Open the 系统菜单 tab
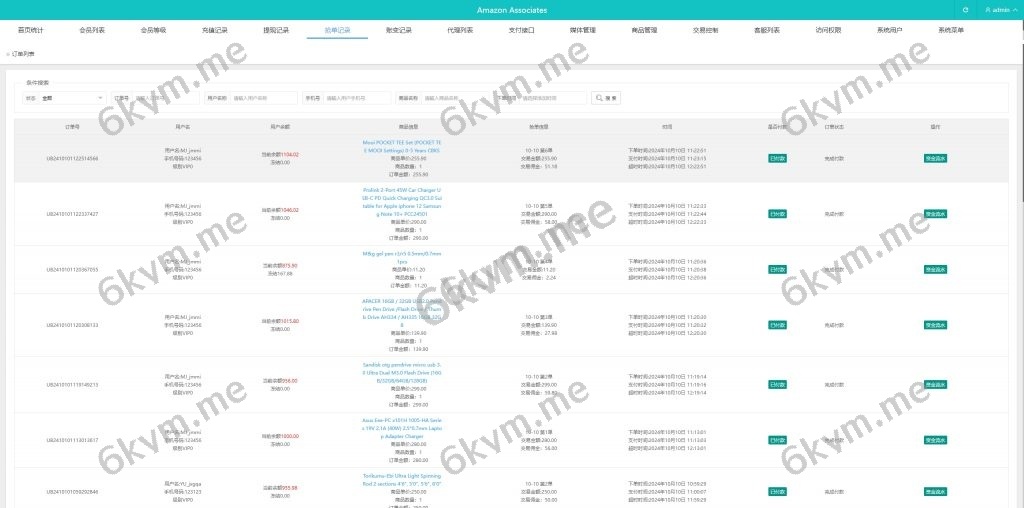Image resolution: width=1024 pixels, height=508 pixels. click(x=950, y=31)
